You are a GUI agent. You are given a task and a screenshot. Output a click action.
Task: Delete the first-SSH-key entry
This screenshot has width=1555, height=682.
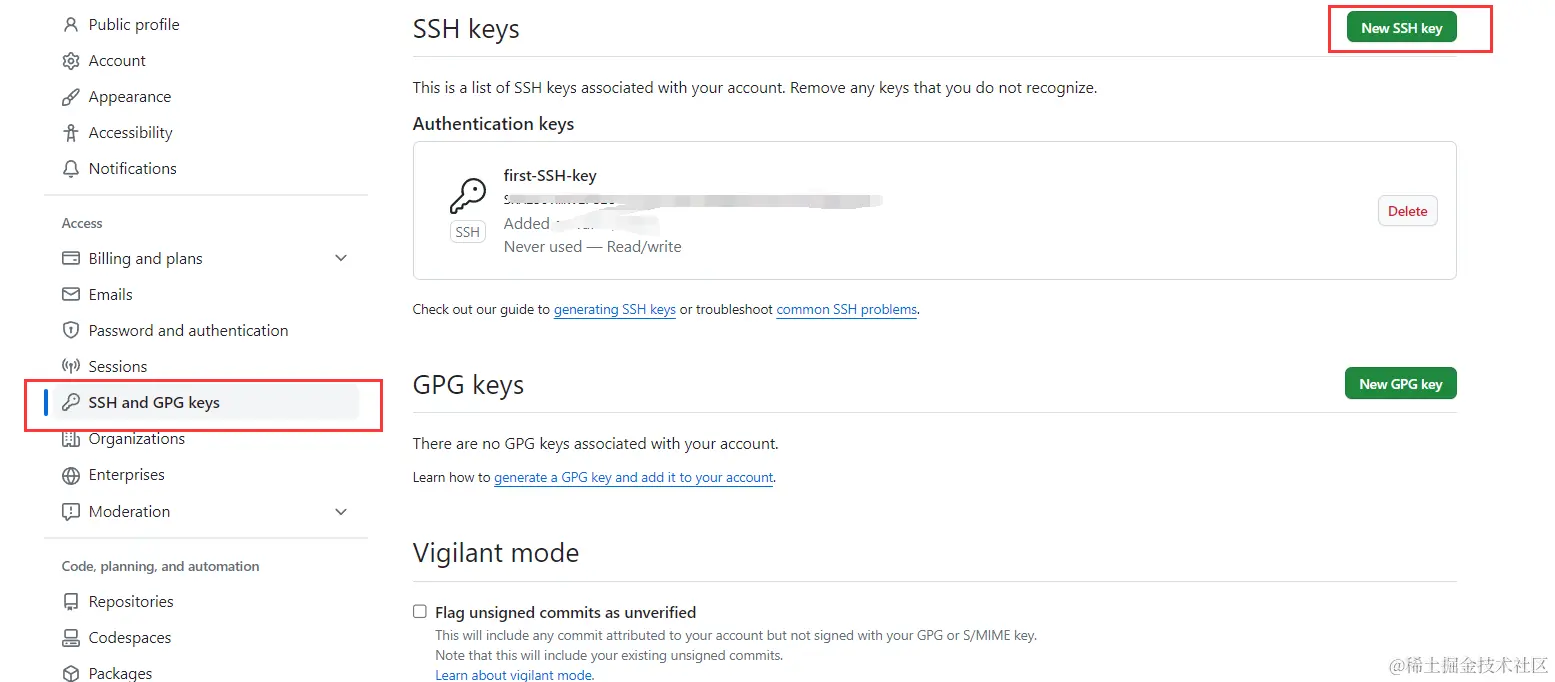pyautogui.click(x=1407, y=211)
